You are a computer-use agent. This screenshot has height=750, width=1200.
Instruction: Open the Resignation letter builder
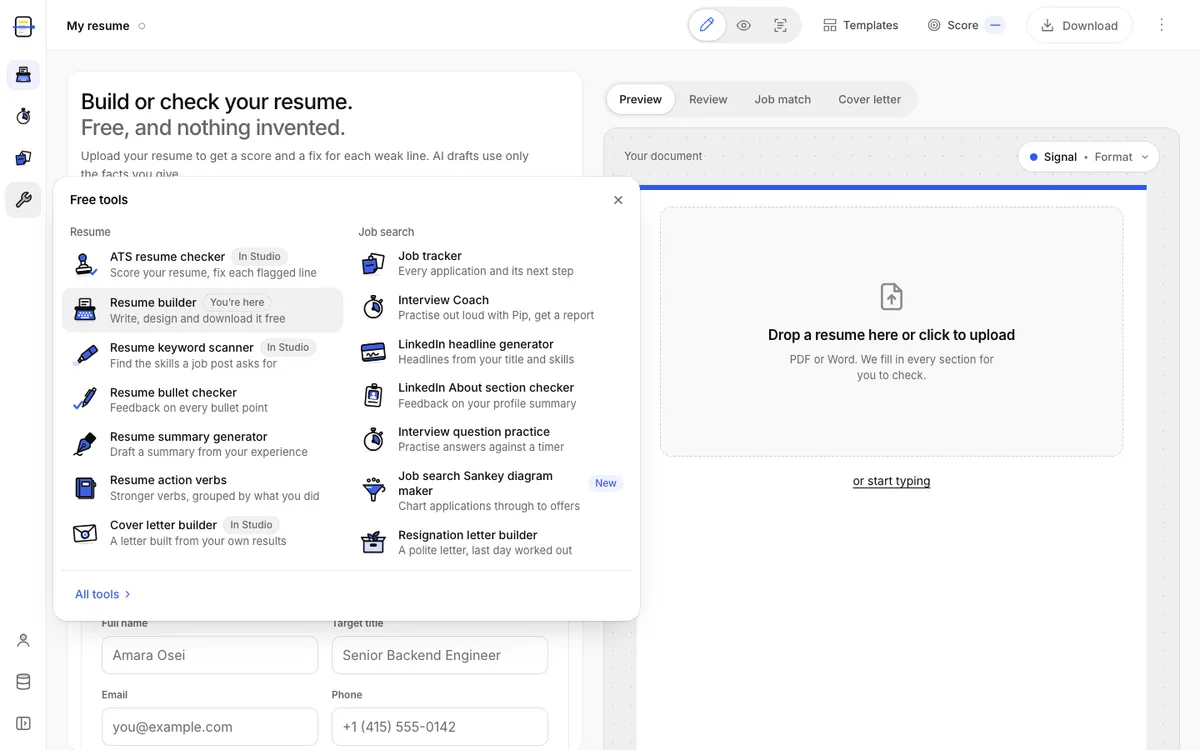pyautogui.click(x=491, y=542)
